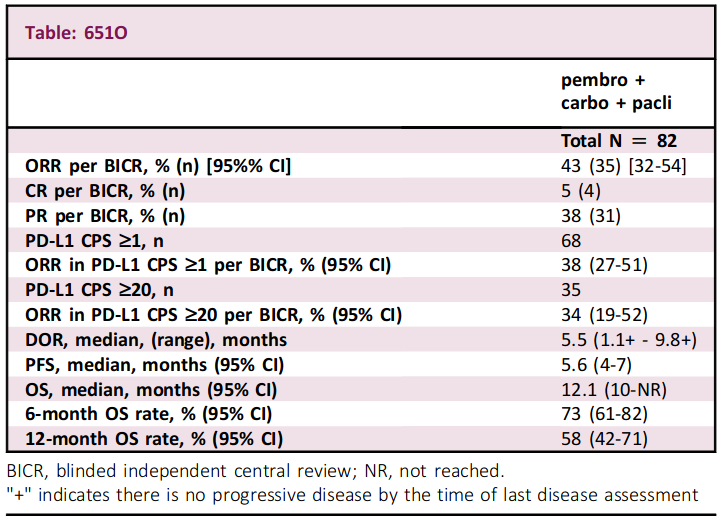This screenshot has width=726, height=523.
Task: Select ORR in PD-L1 CPS ≥1 row label
Action: click(x=208, y=265)
